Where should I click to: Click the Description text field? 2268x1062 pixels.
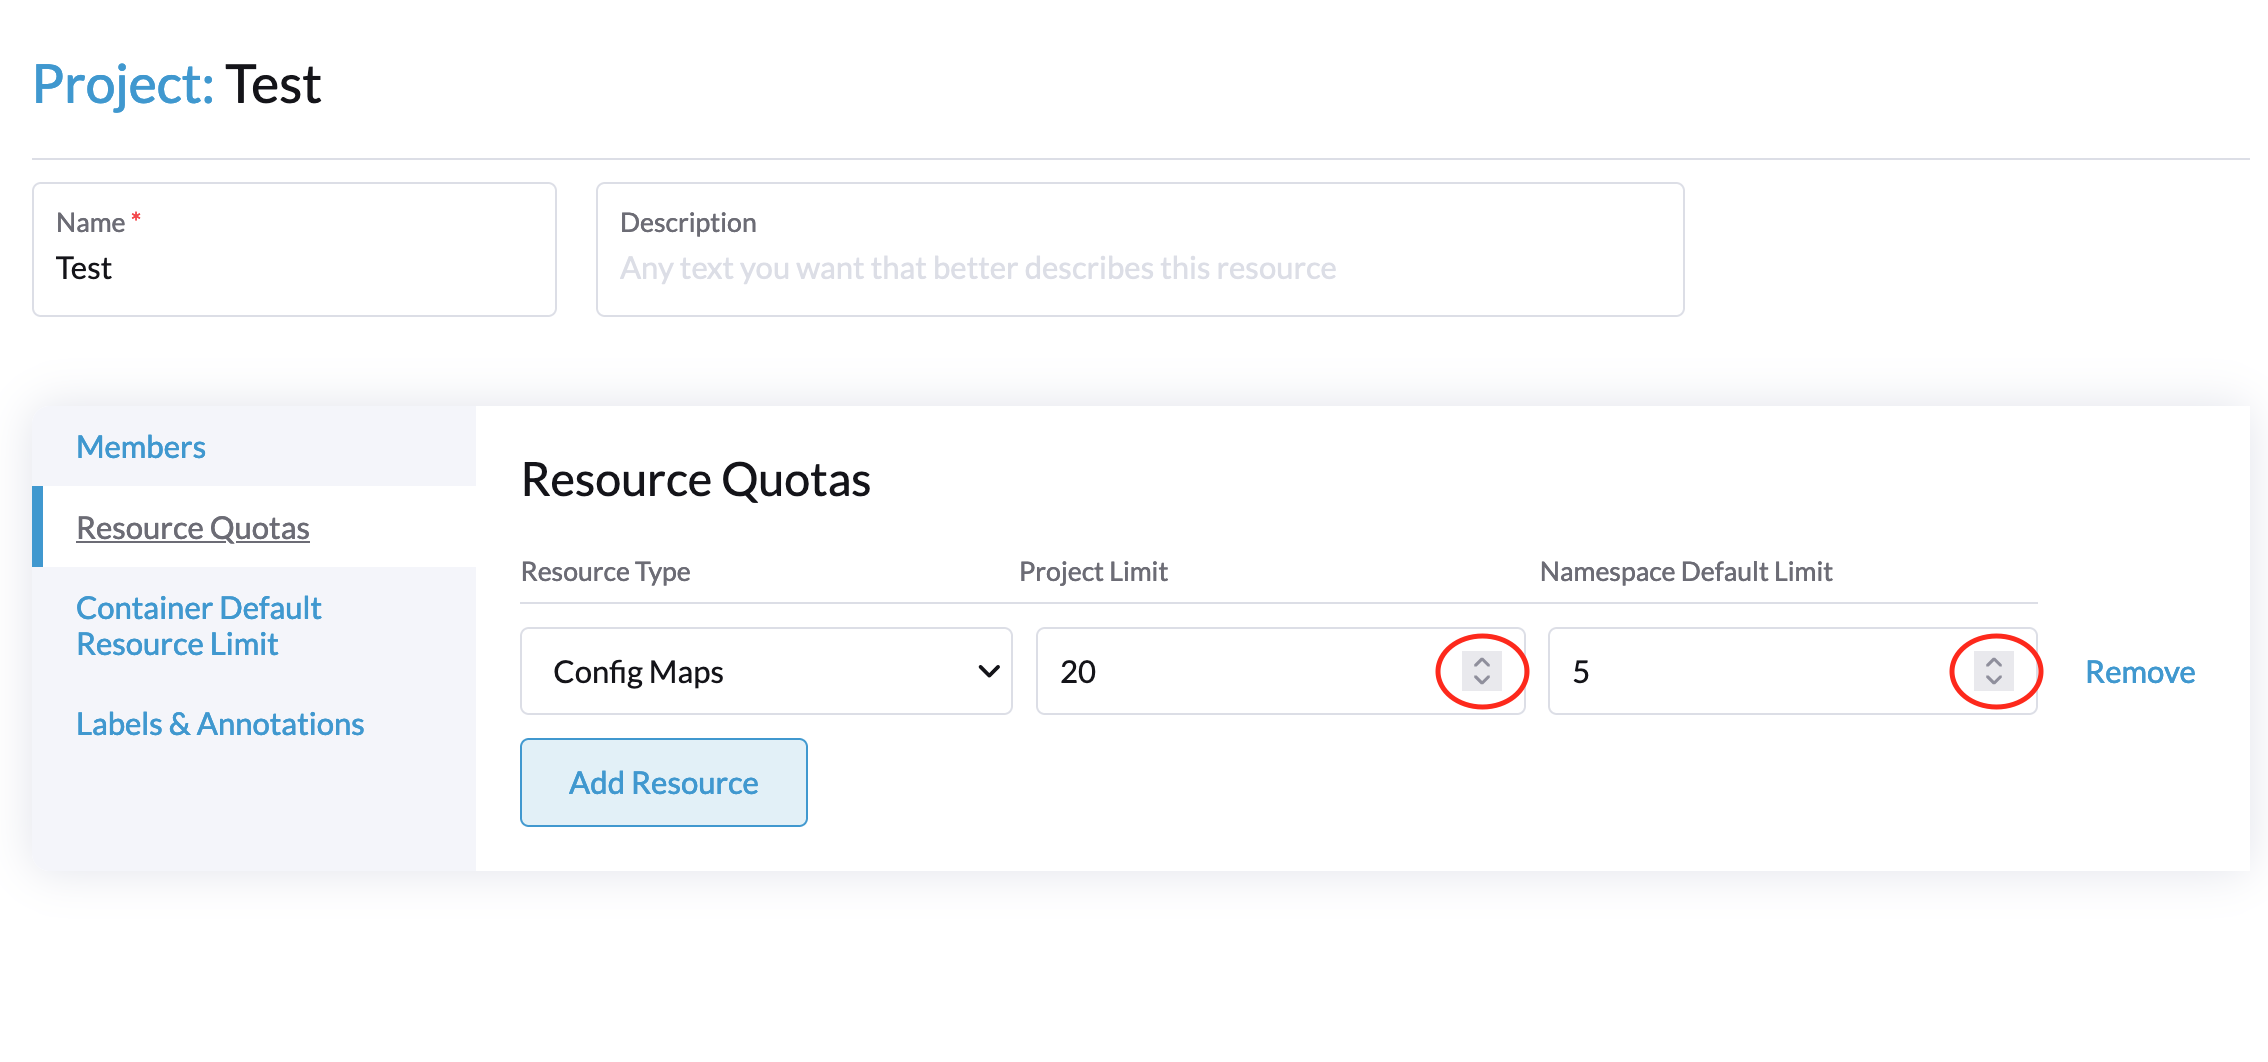tap(1139, 268)
